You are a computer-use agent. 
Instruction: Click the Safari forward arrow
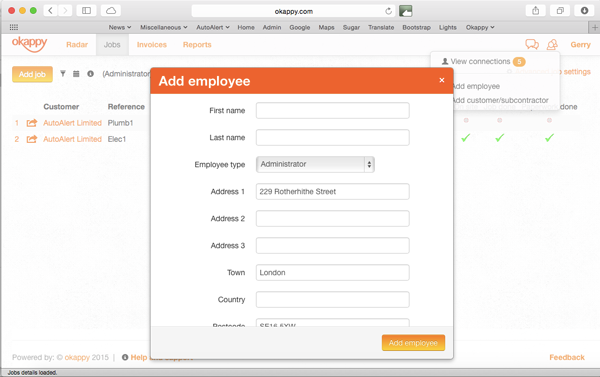pos(65,10)
